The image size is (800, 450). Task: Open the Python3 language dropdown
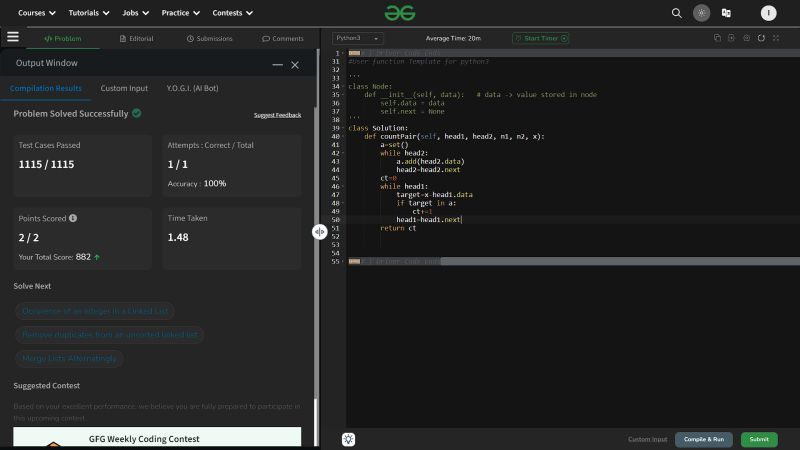[x=357, y=38]
